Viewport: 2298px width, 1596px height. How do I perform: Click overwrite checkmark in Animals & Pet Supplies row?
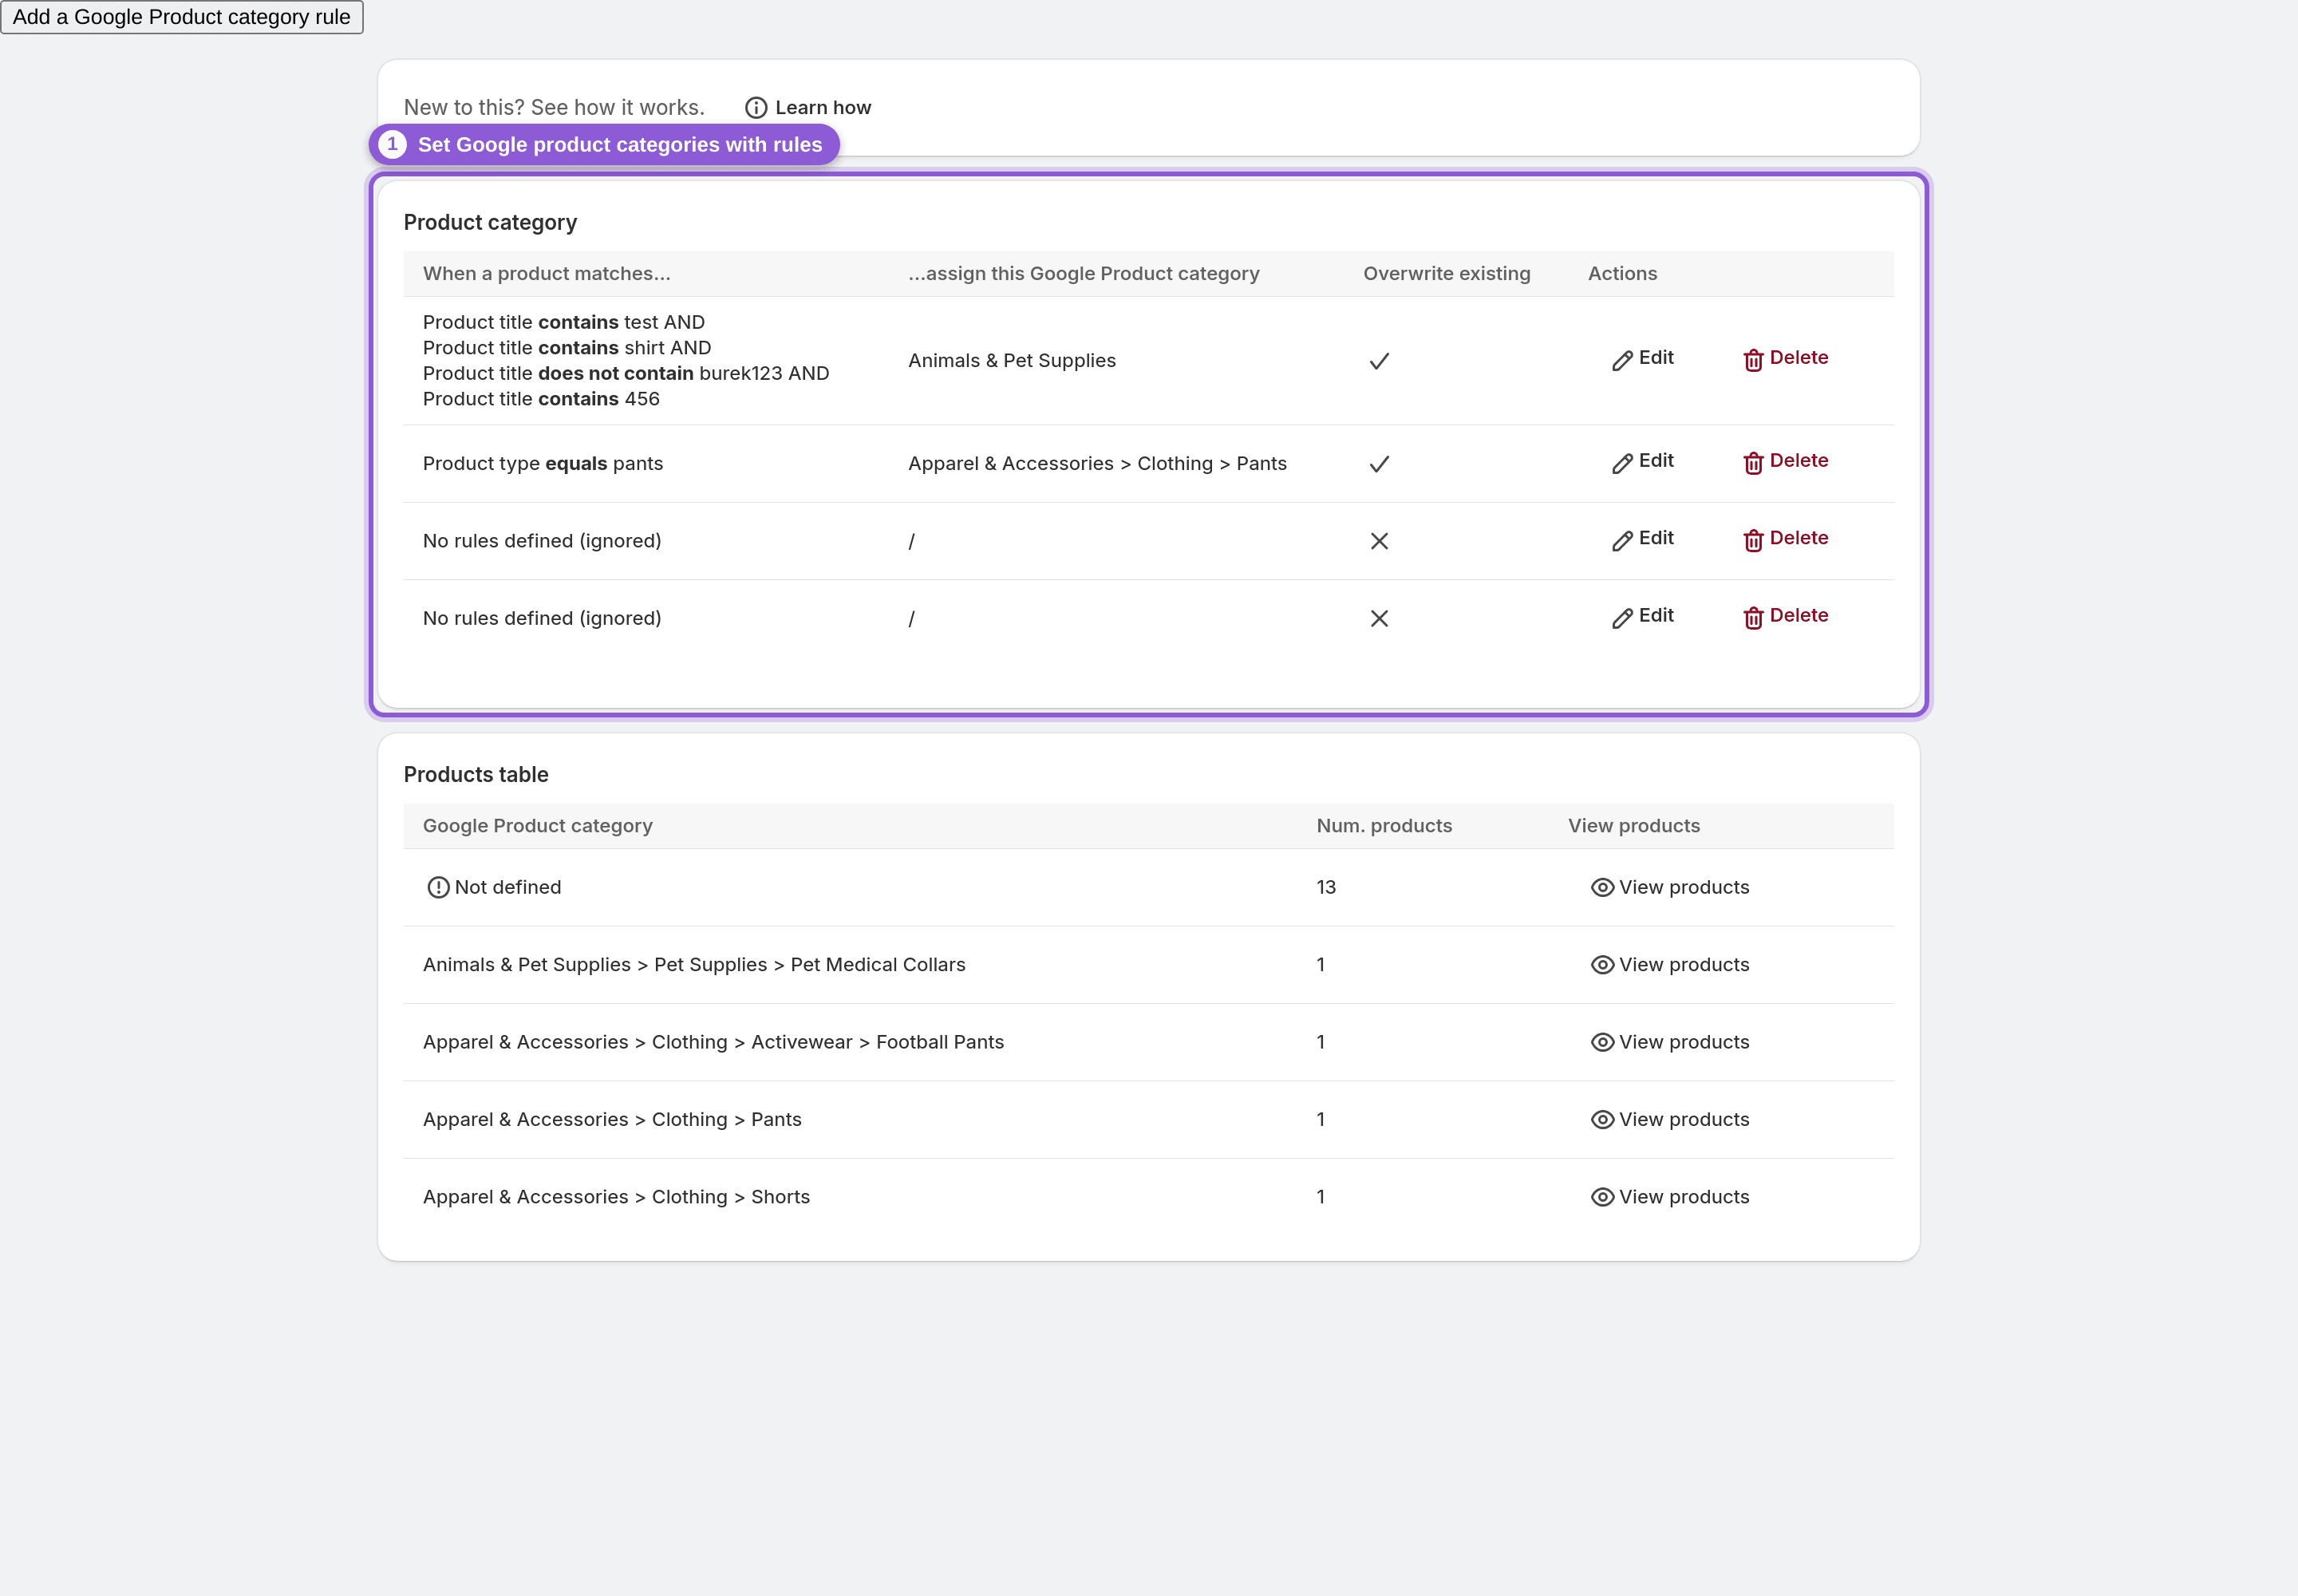click(1379, 361)
